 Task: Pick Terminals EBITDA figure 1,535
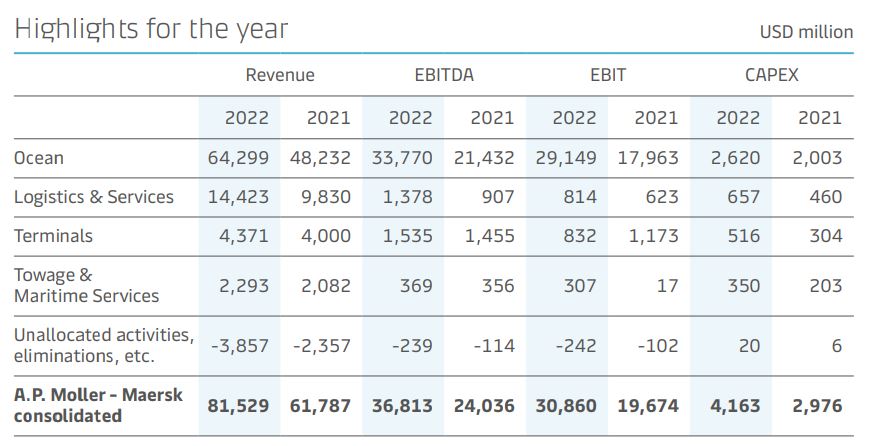[408, 236]
